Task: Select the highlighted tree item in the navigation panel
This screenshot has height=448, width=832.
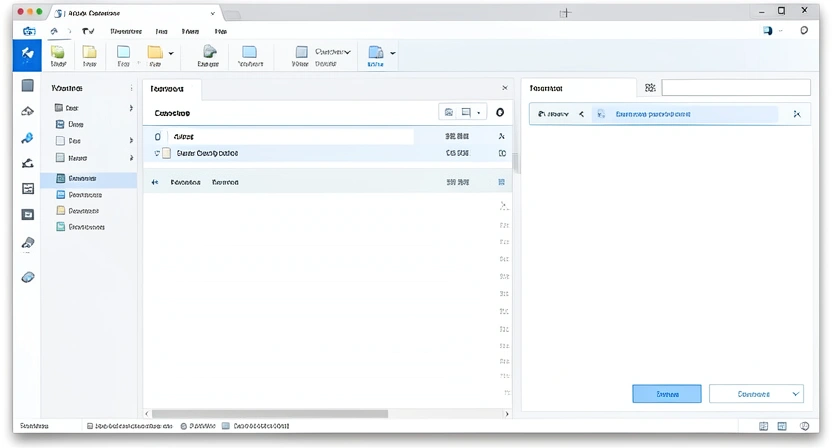Action: click(x=89, y=179)
